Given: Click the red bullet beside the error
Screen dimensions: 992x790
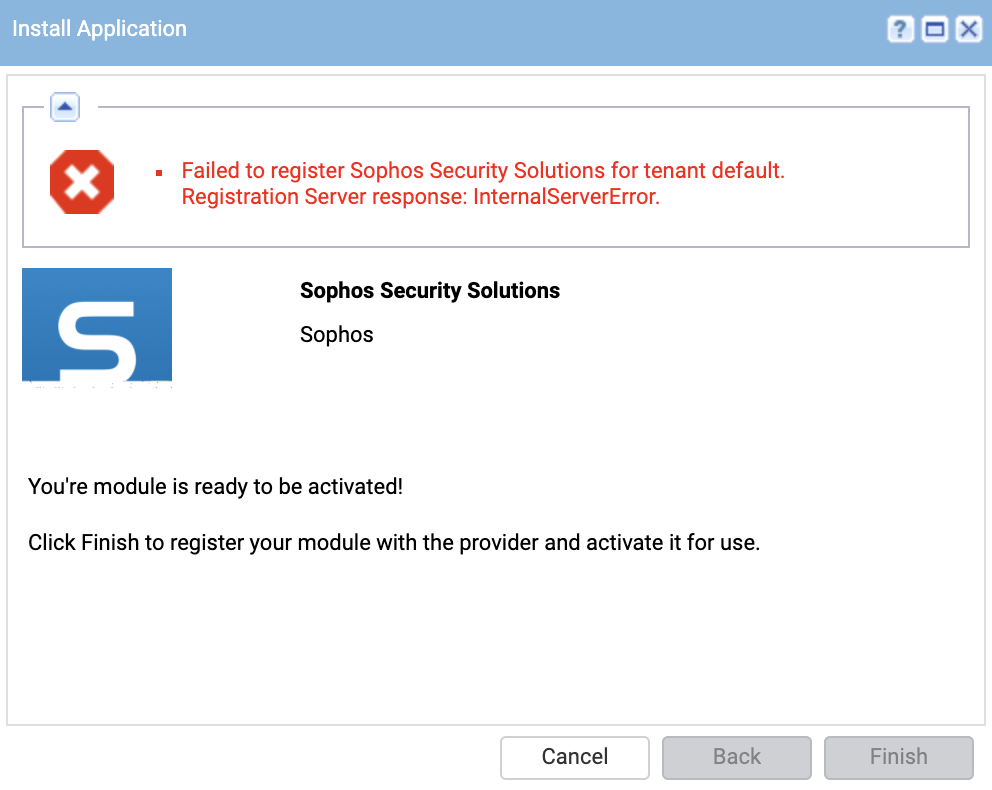Looking at the screenshot, I should (159, 173).
